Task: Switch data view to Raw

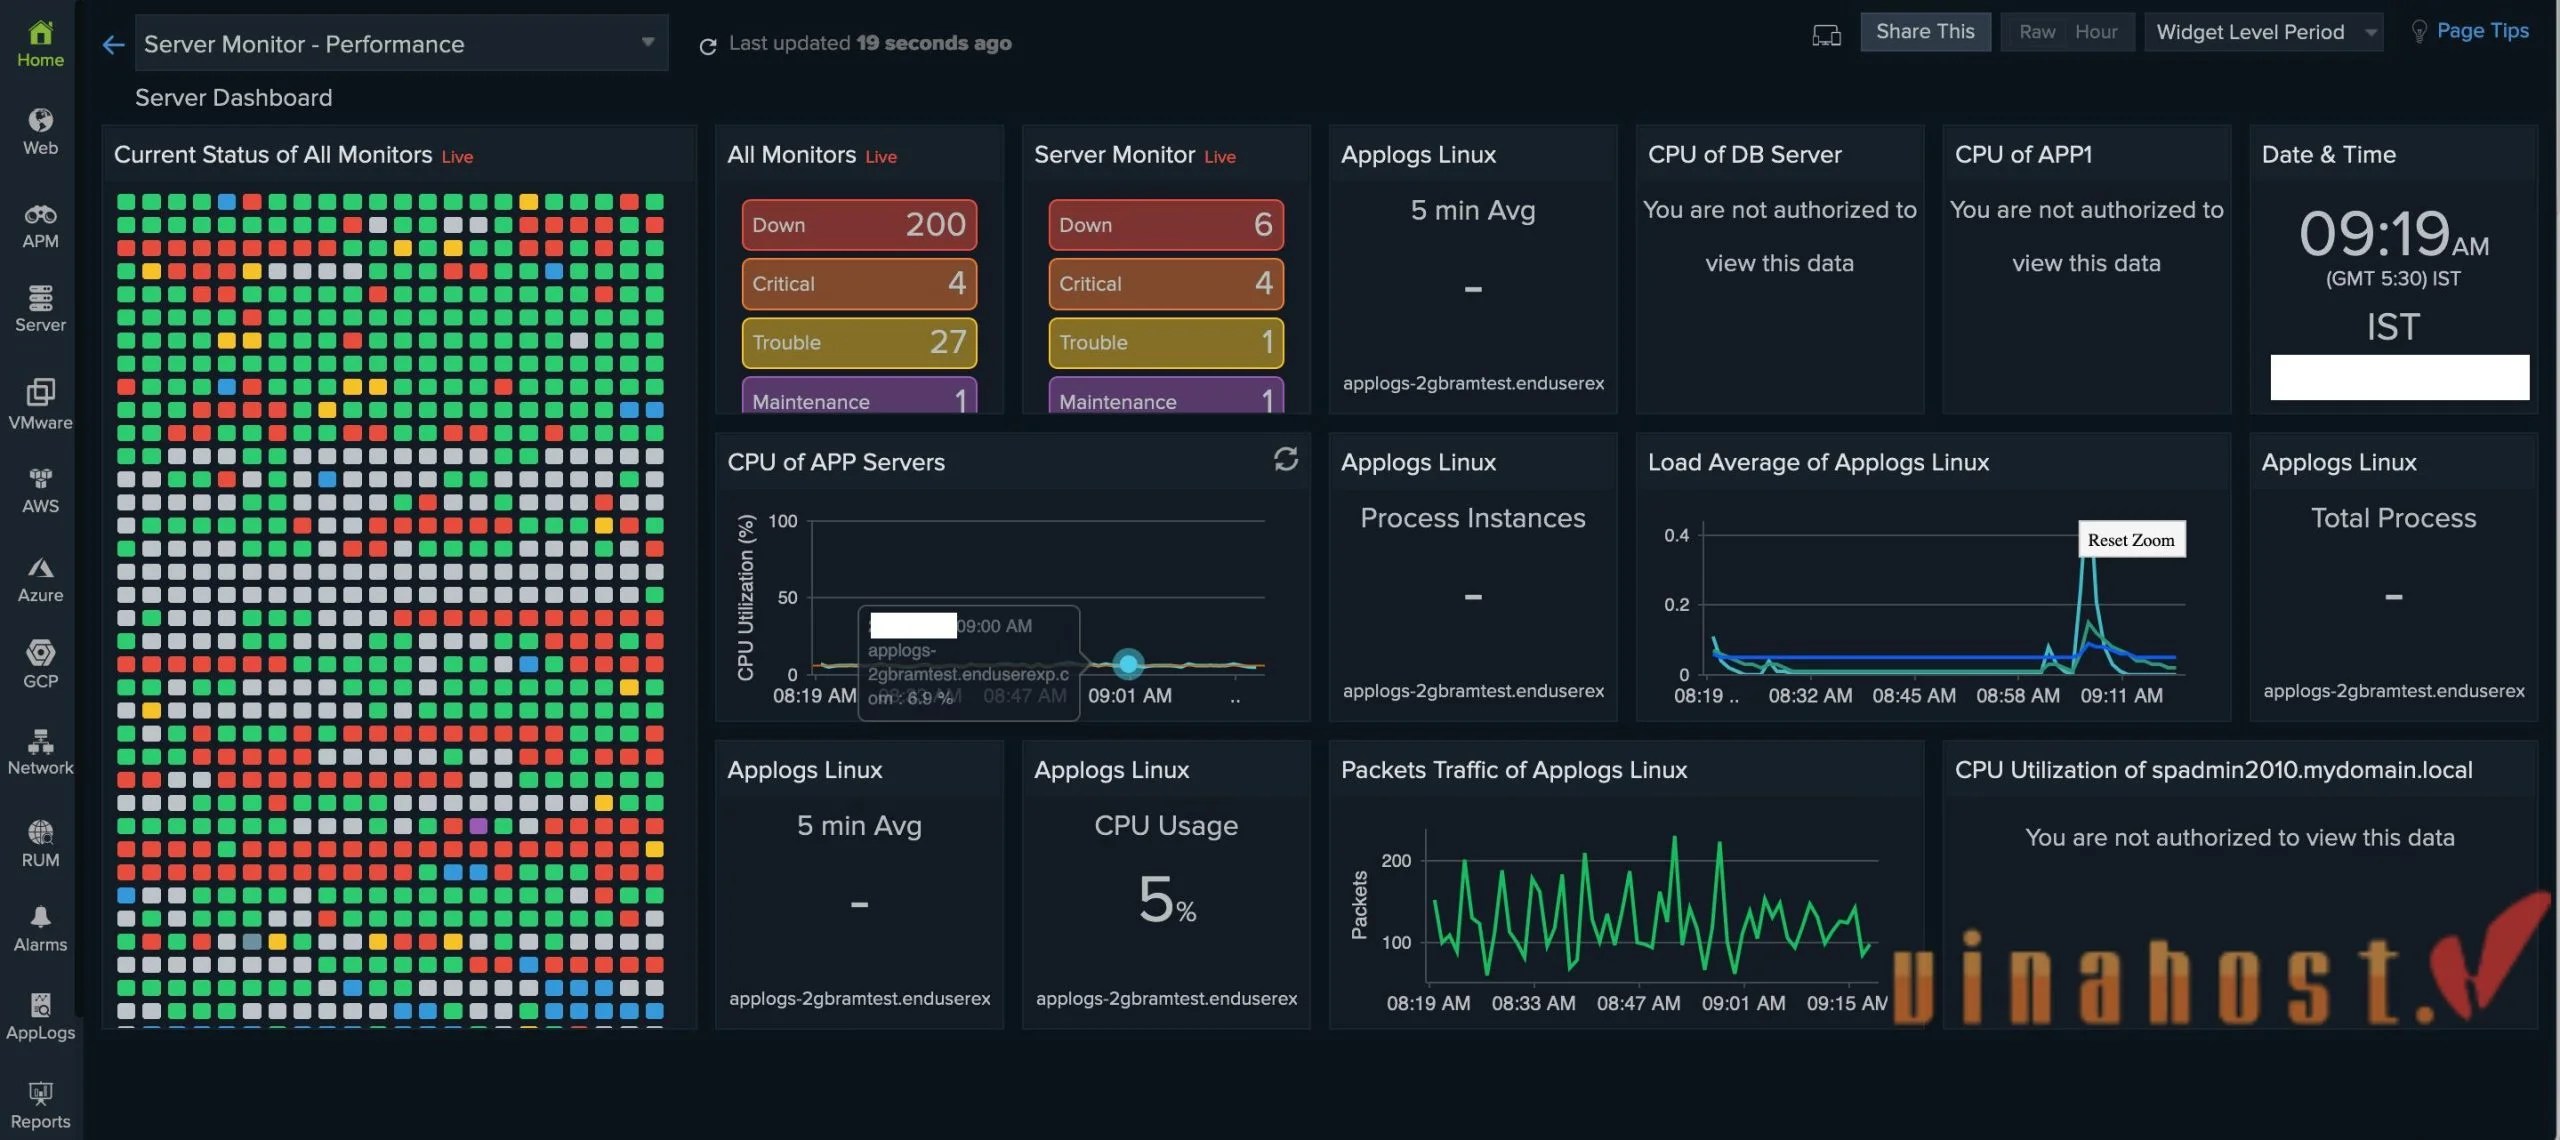Action: pos(2036,32)
